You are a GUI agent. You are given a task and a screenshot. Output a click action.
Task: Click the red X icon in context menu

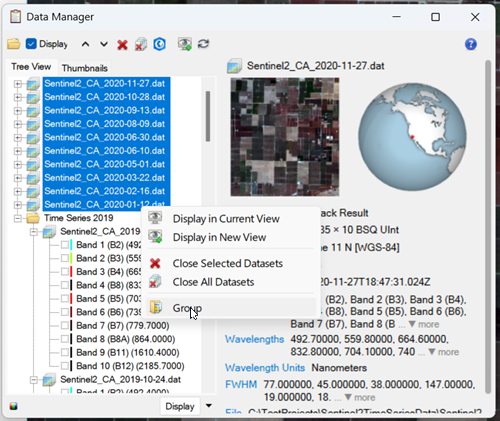[x=155, y=263]
